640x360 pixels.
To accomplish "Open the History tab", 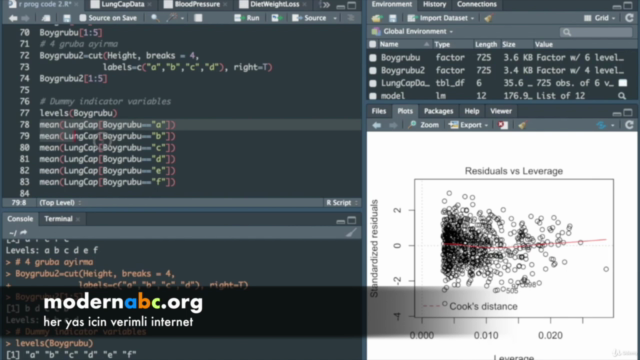I will click(x=434, y=4).
